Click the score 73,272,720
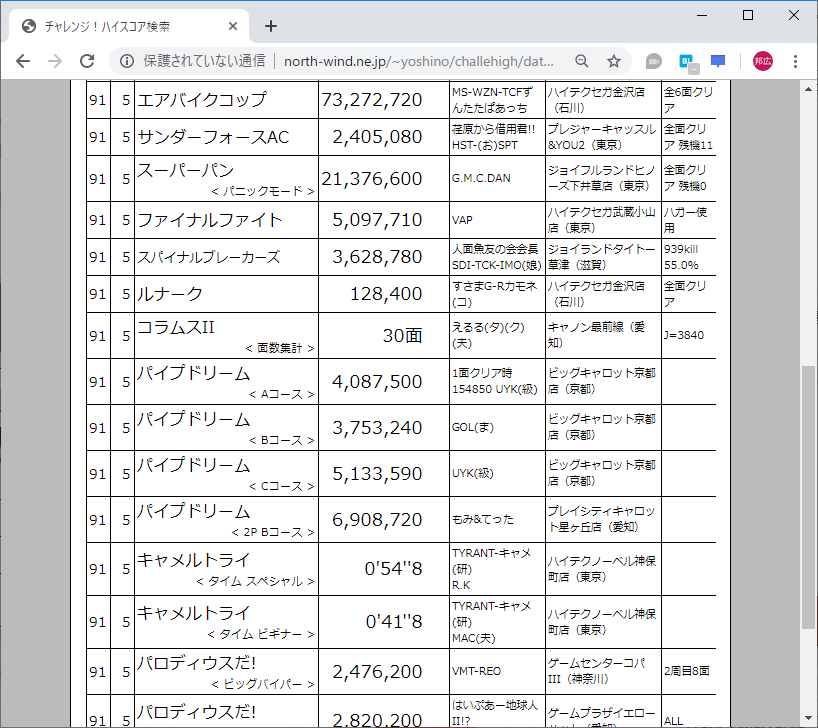Image resolution: width=818 pixels, height=728 pixels. [371, 100]
